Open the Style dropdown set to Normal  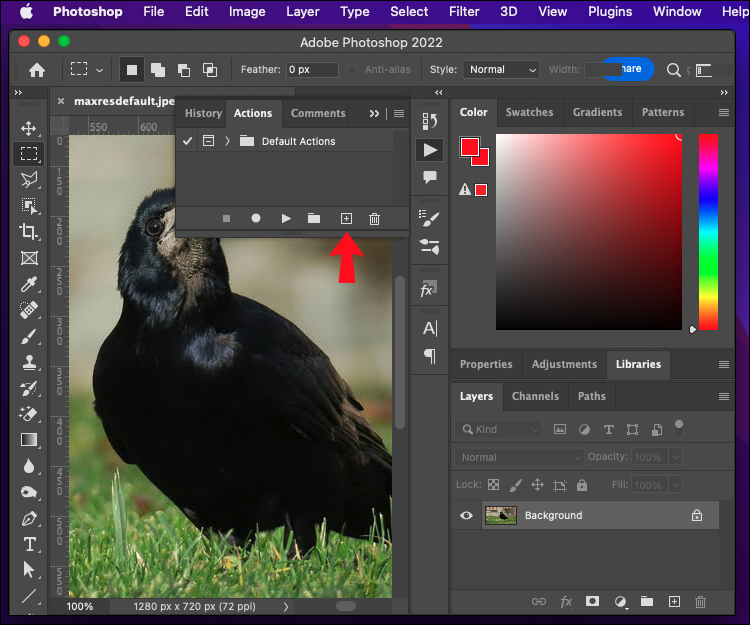click(502, 70)
